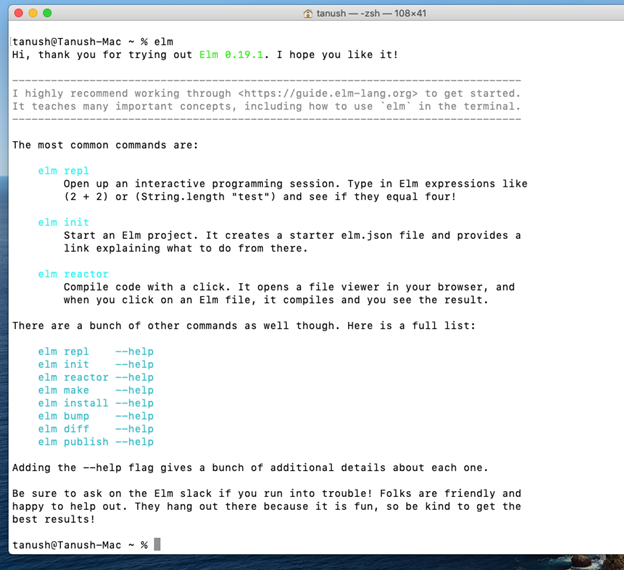Image resolution: width=624 pixels, height=570 pixels.
Task: Click the 'elm init' command heading
Action: click(63, 223)
